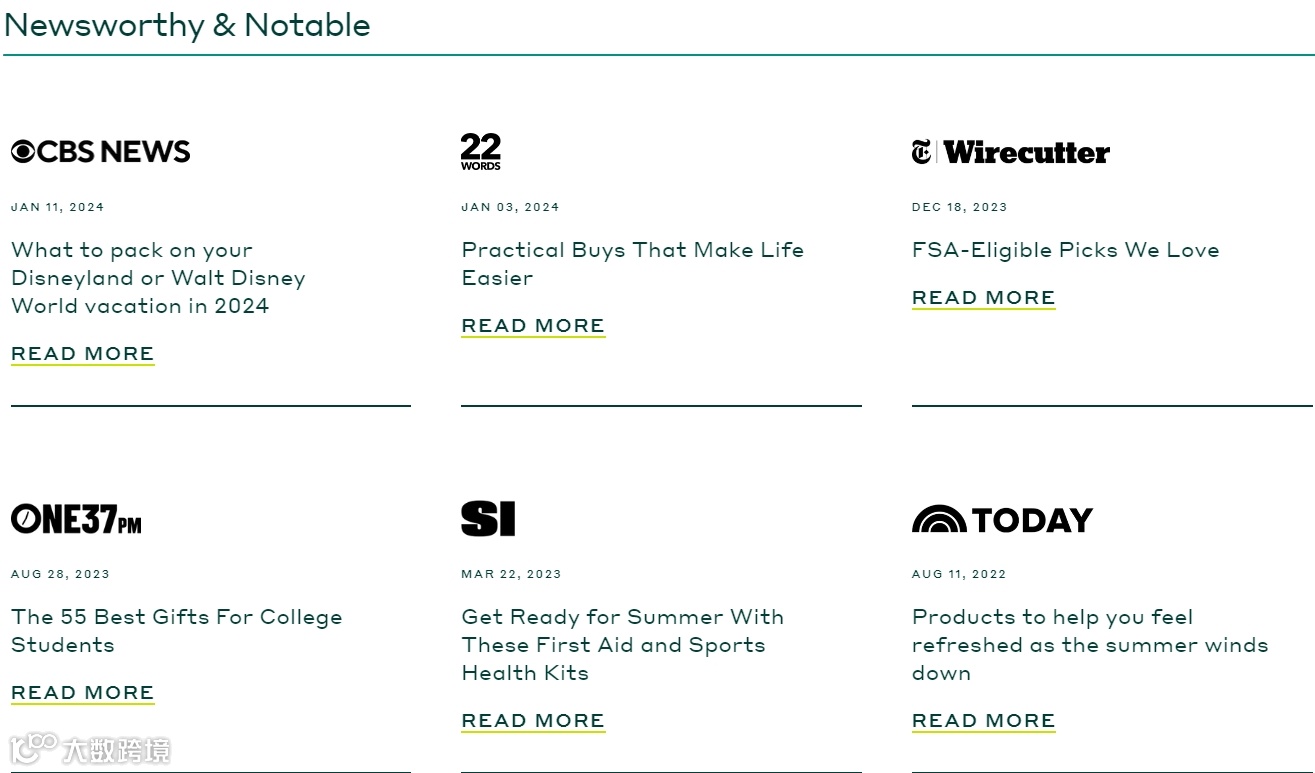Click the CBS News logo
The height and width of the screenshot is (773, 1315).
coord(100,152)
